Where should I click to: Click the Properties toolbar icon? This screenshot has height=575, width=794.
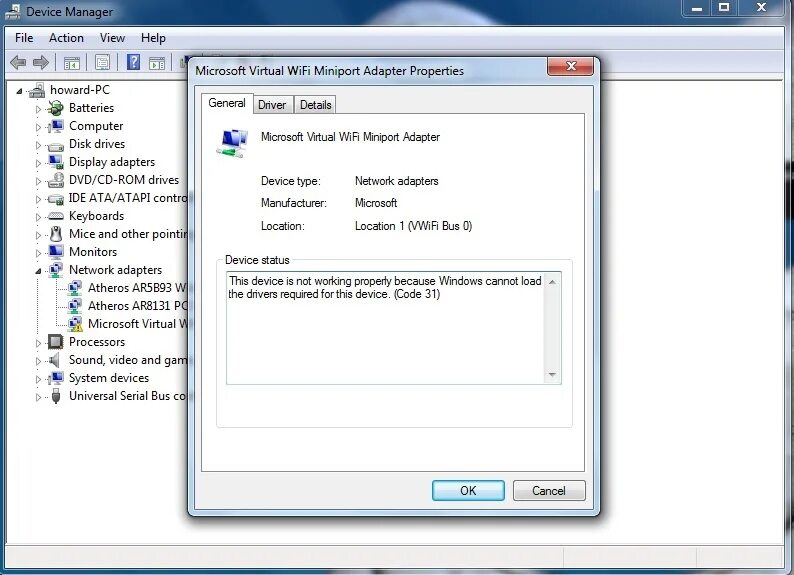click(x=102, y=63)
